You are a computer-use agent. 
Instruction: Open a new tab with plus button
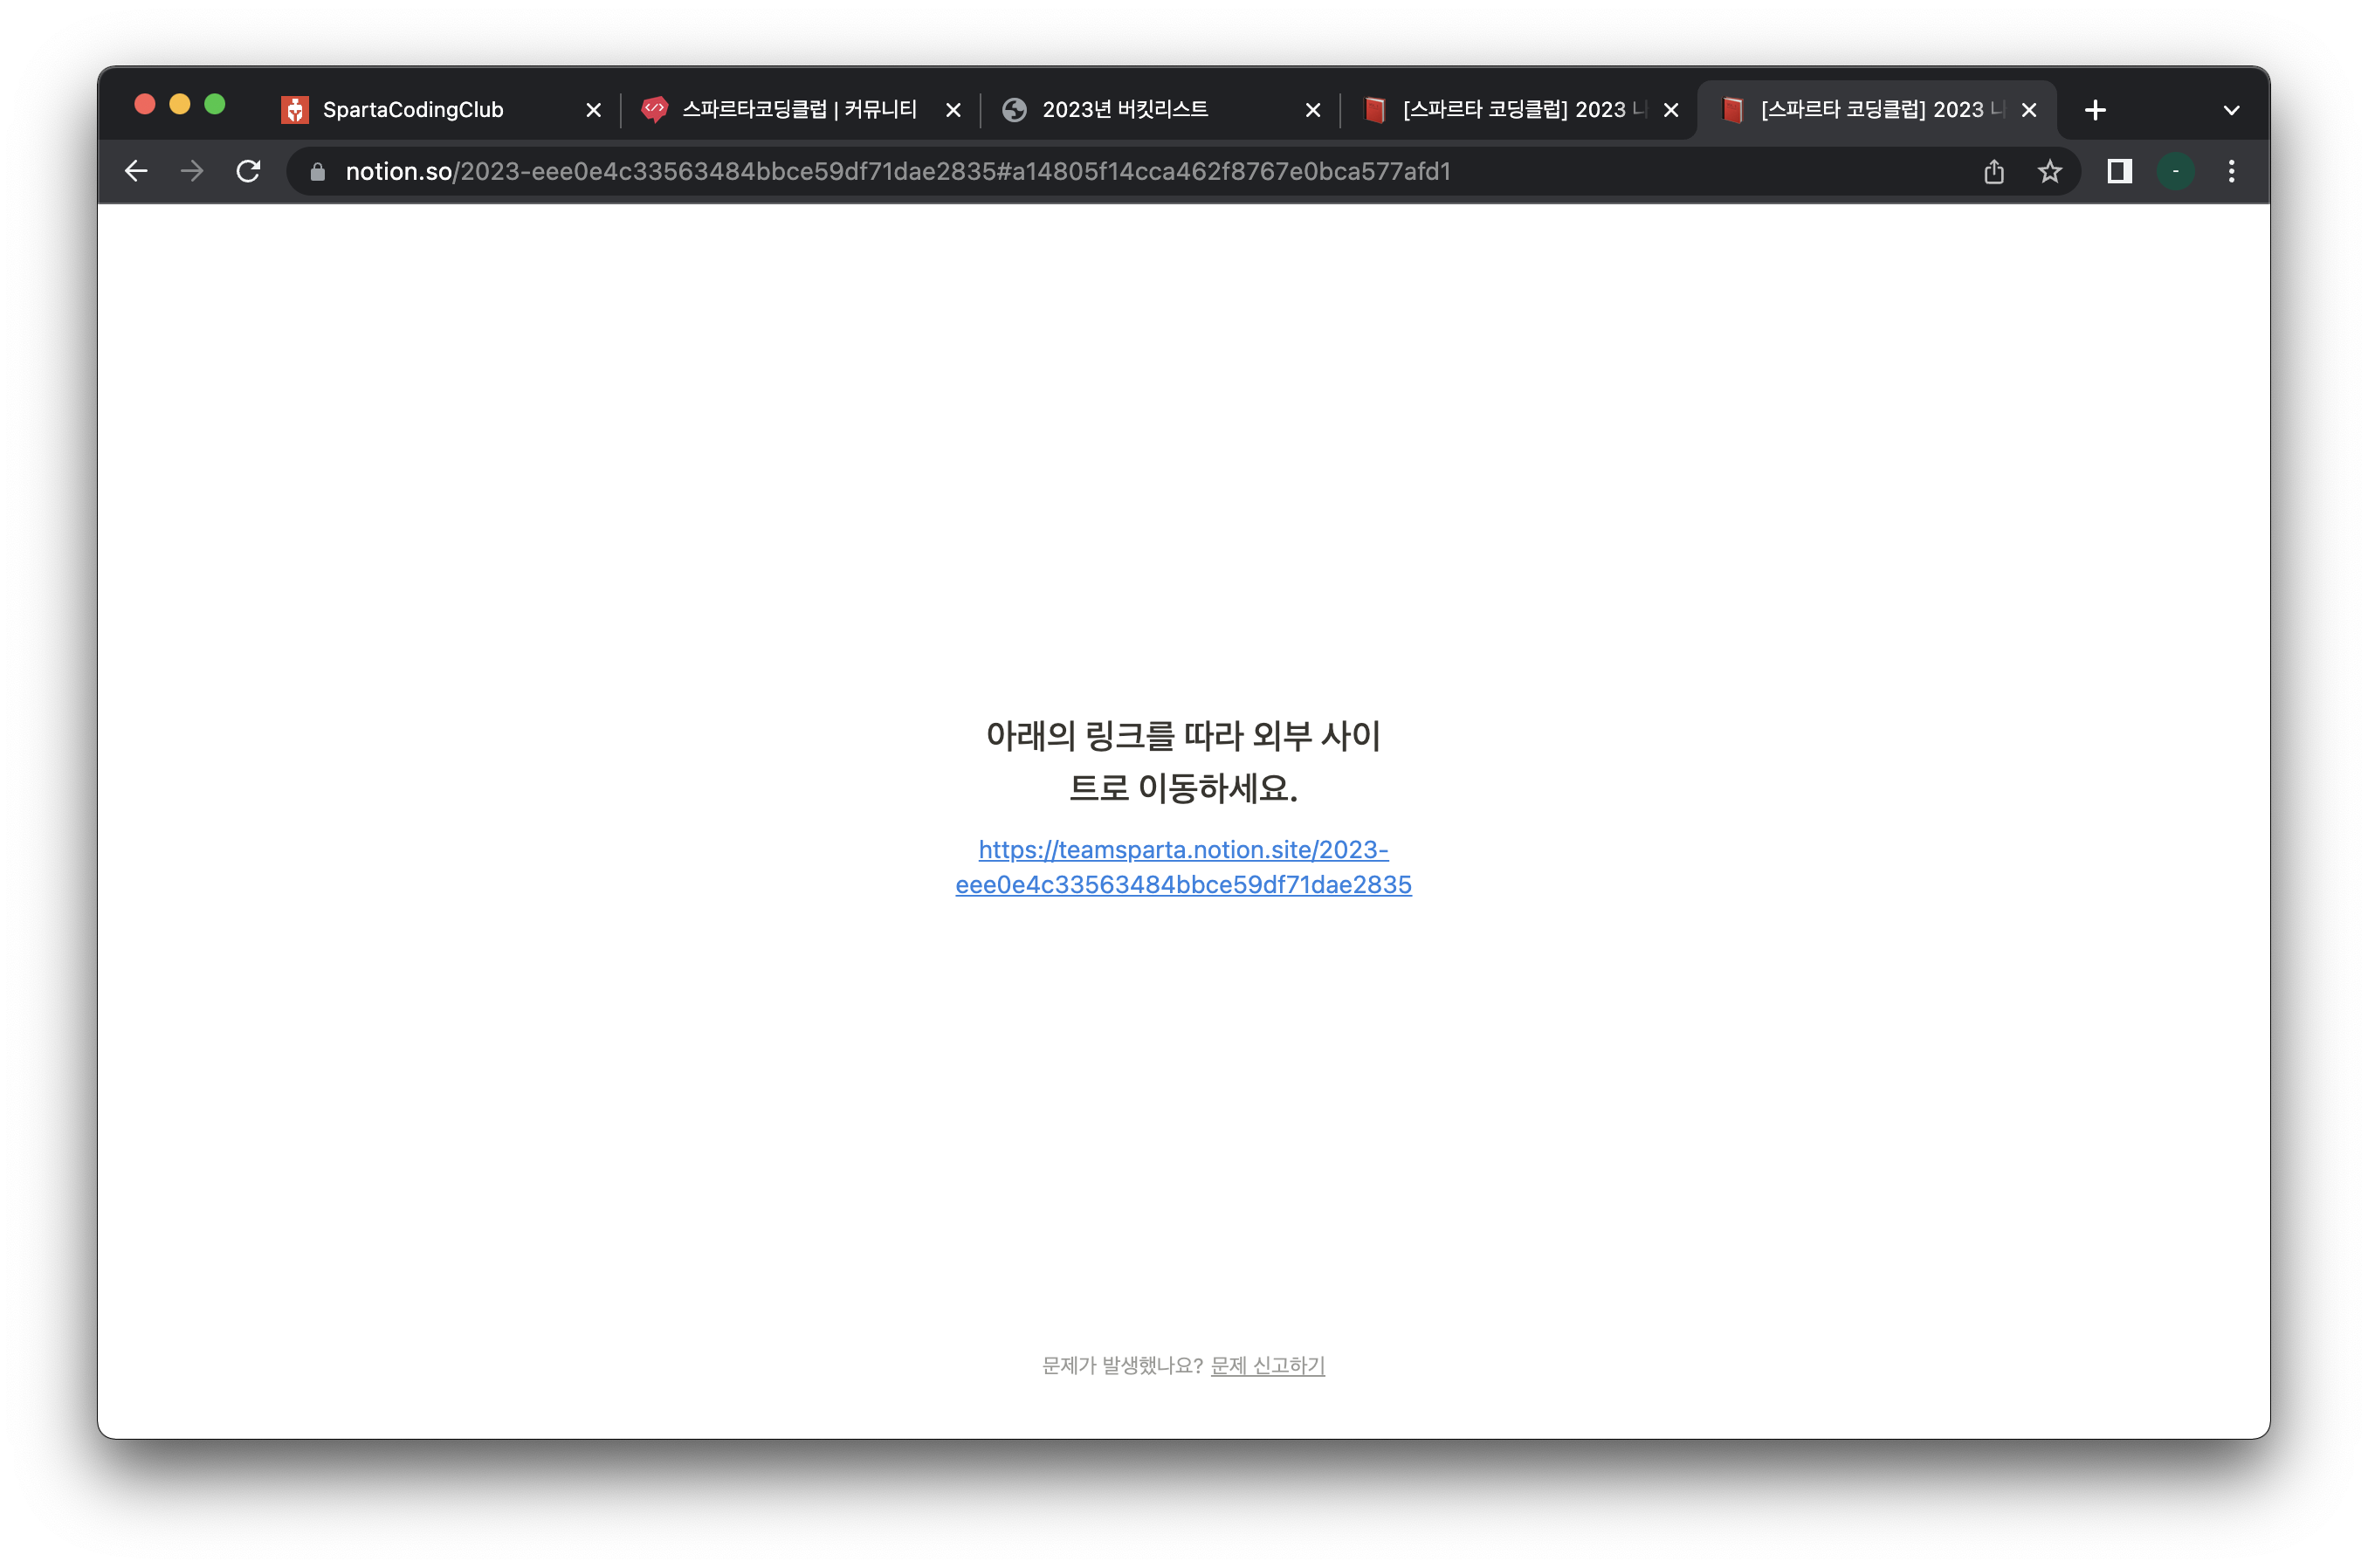click(2095, 110)
